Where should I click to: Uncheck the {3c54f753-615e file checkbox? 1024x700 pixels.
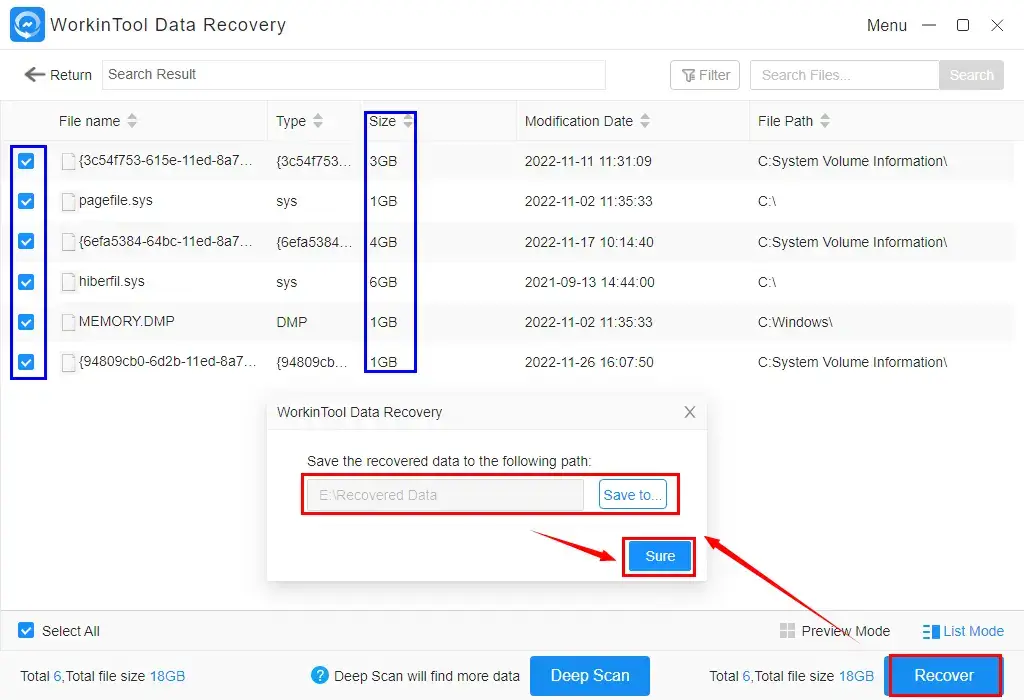[x=26, y=161]
